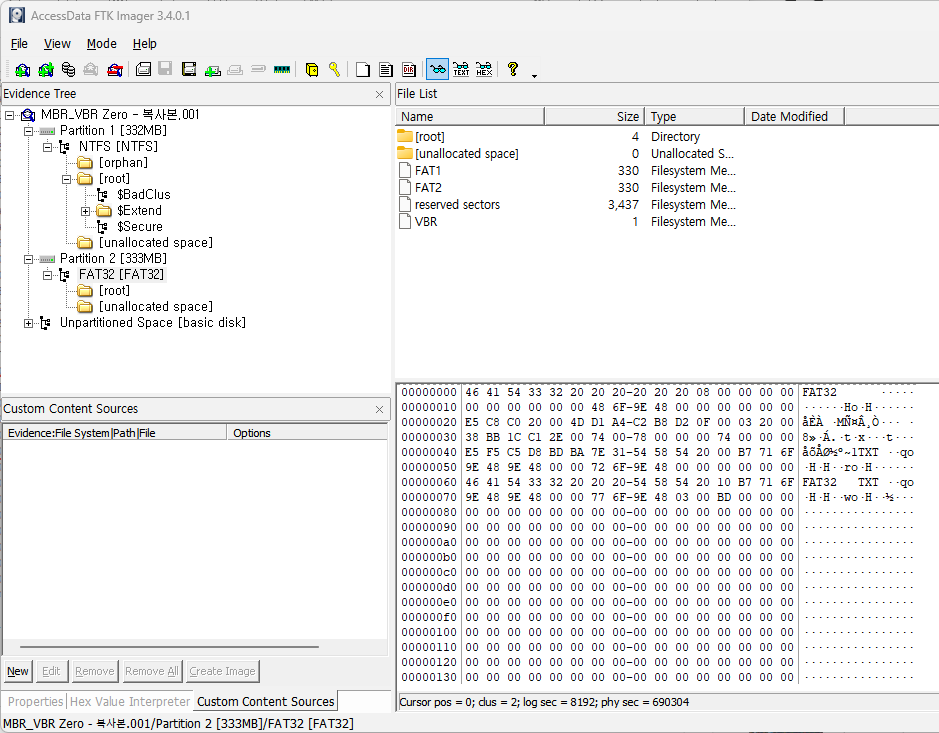The width and height of the screenshot is (939, 733).
Task: Click the Options column header
Action: pyautogui.click(x=307, y=433)
